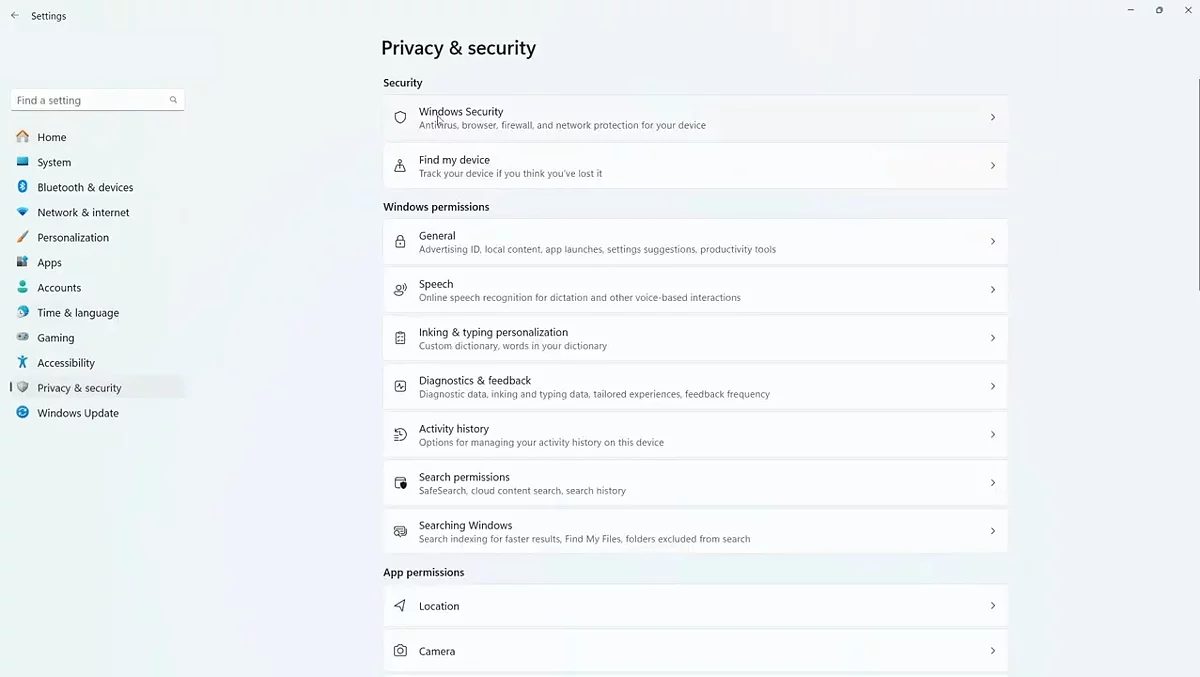
Task: Click the back arrow next to Settings
Action: click(x=15, y=16)
